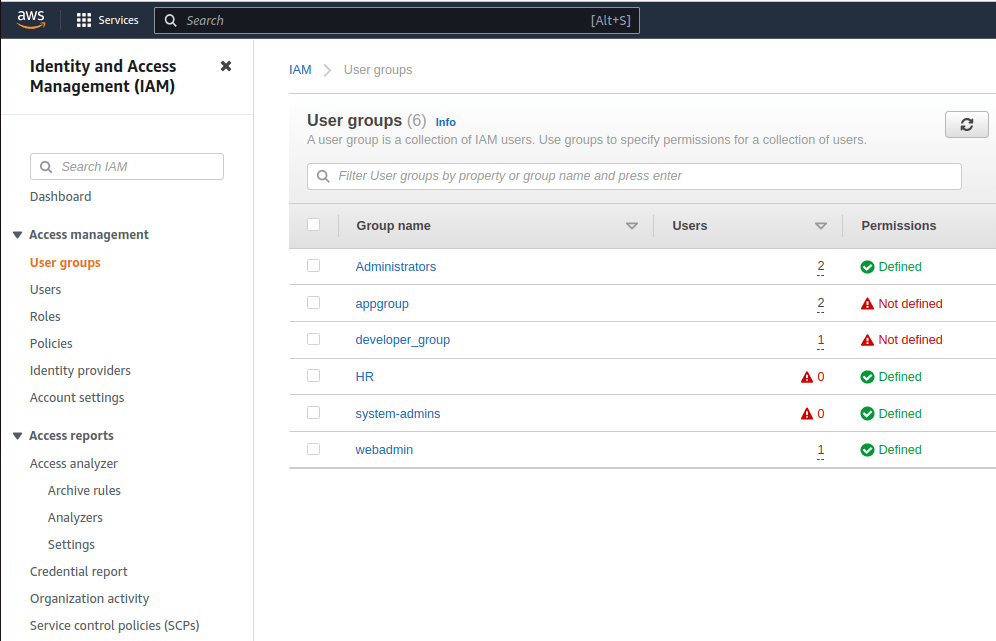
Task: Click the Not defined warning icon for appgroup
Action: [867, 304]
